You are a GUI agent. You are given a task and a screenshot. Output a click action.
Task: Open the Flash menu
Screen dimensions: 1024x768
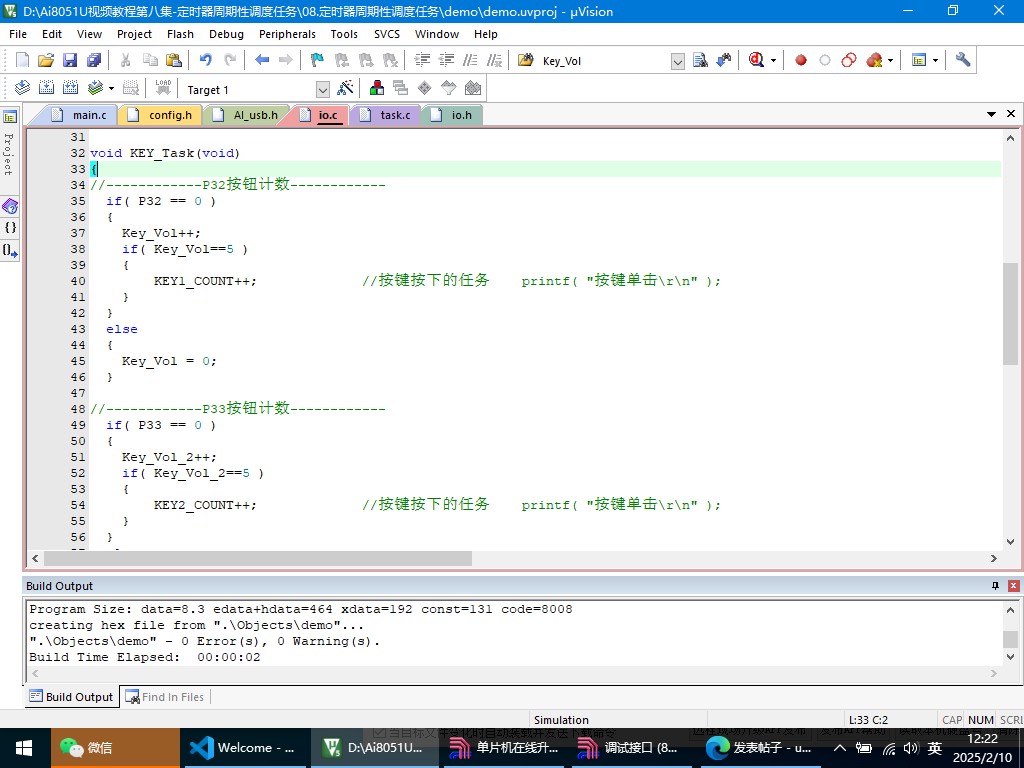click(180, 34)
